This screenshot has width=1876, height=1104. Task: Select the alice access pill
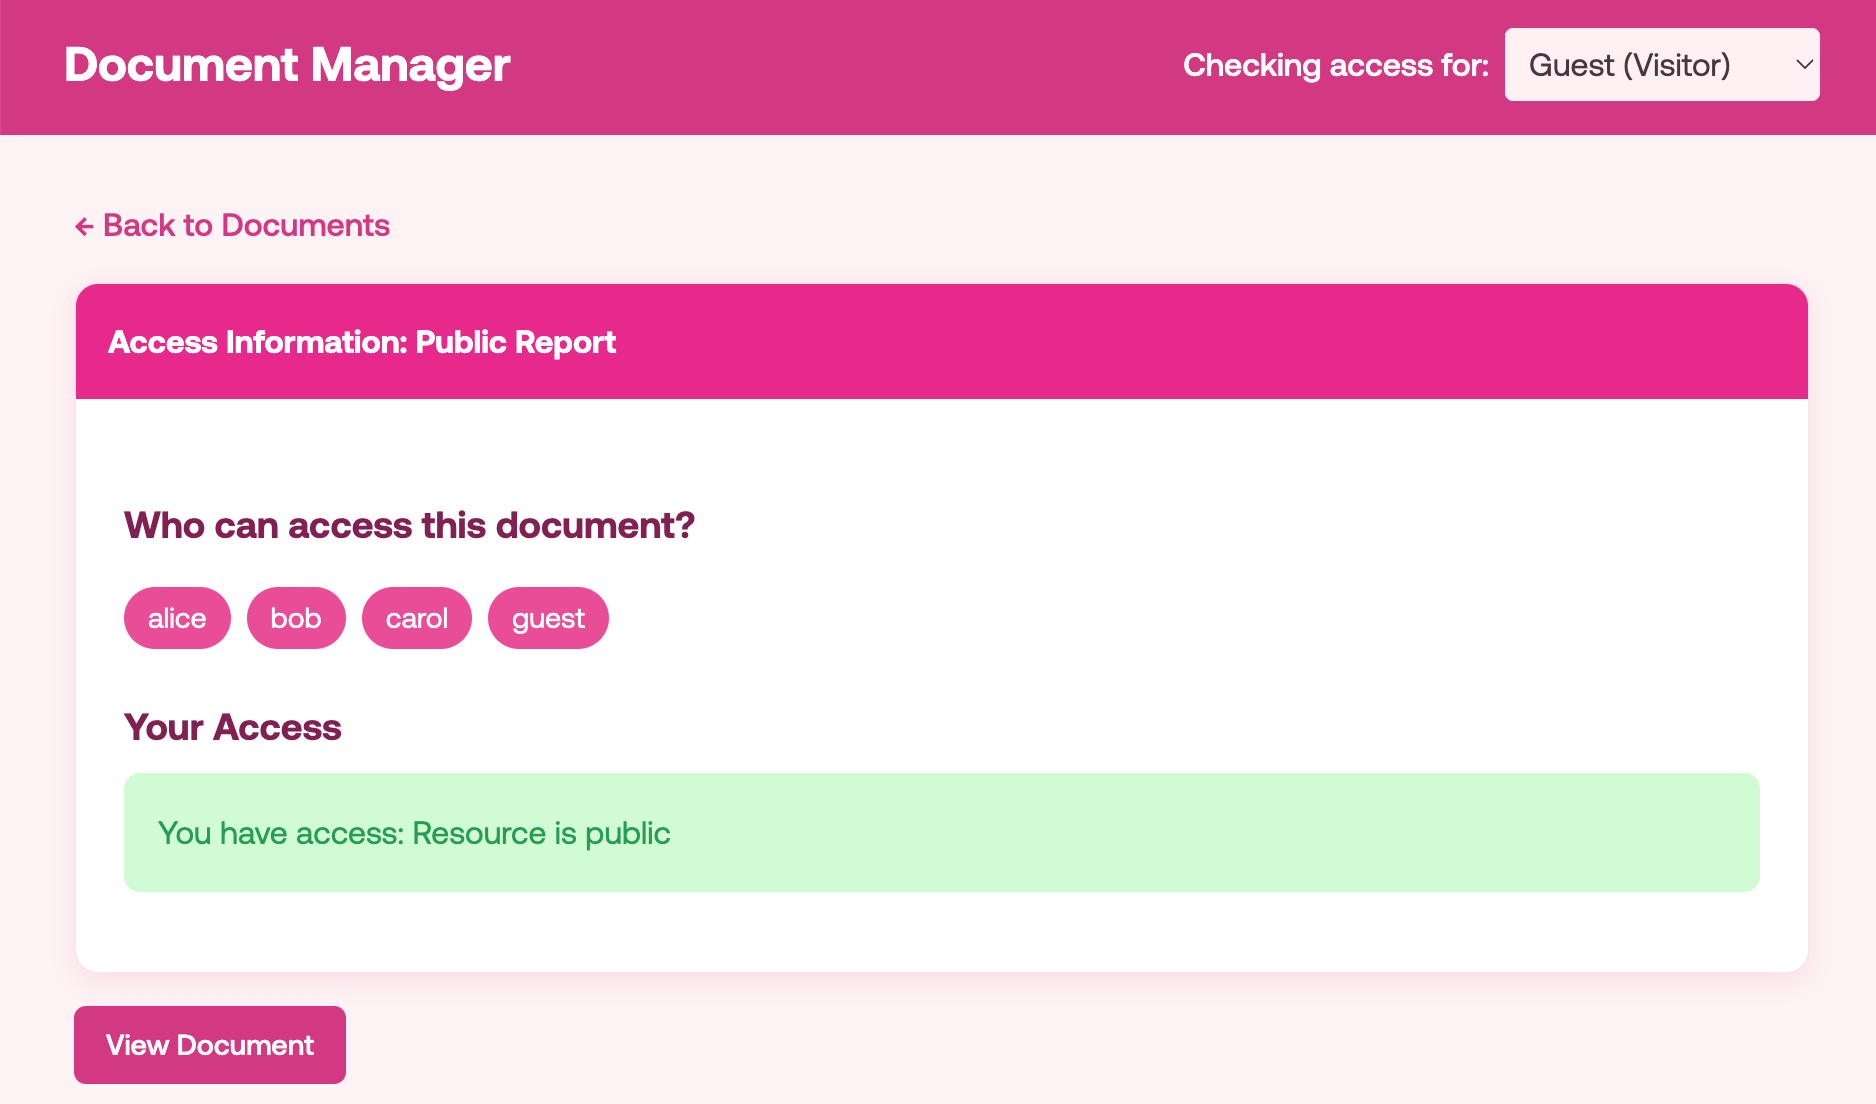177,617
